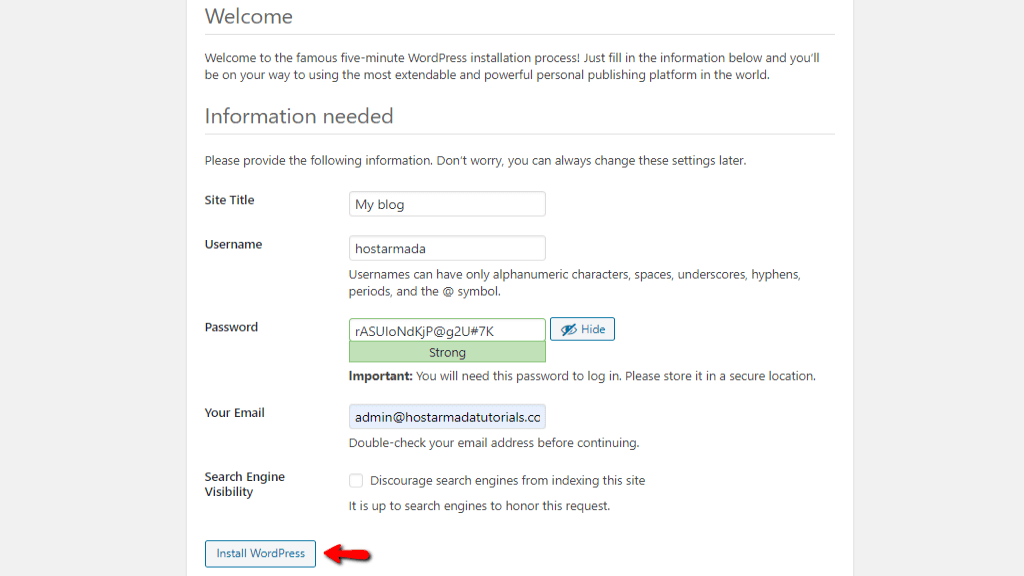Click 'It is up to search engines' note
This screenshot has width=1024, height=576.
pyautogui.click(x=479, y=506)
